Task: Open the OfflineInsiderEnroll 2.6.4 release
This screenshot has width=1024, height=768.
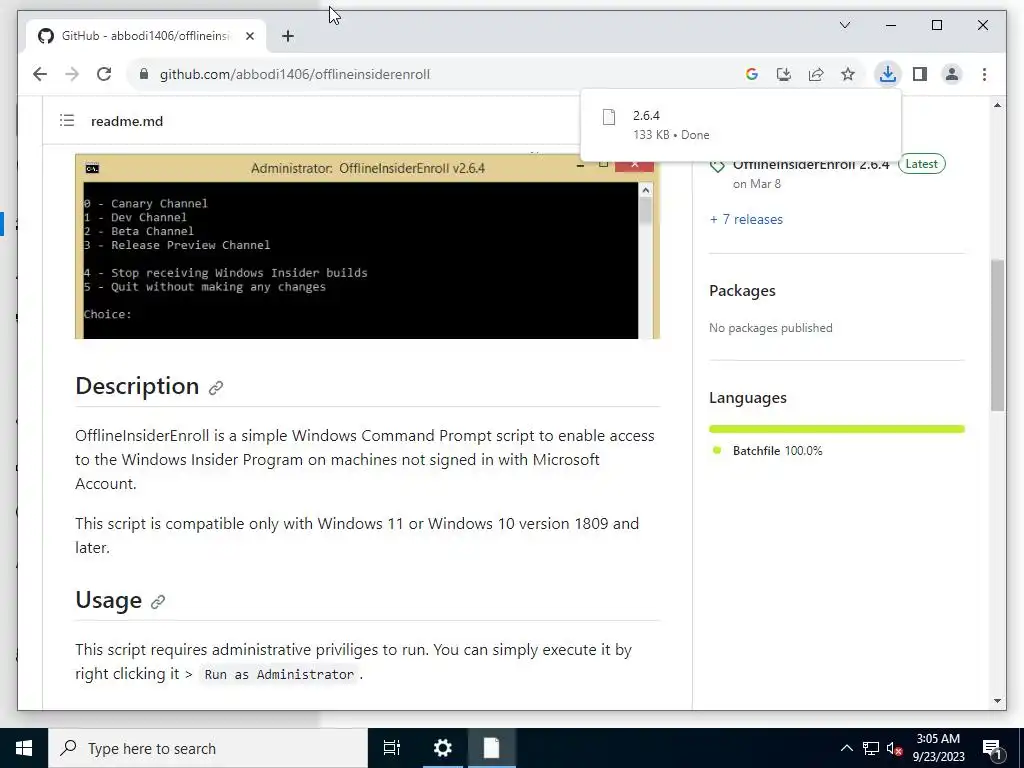Action: coord(810,165)
